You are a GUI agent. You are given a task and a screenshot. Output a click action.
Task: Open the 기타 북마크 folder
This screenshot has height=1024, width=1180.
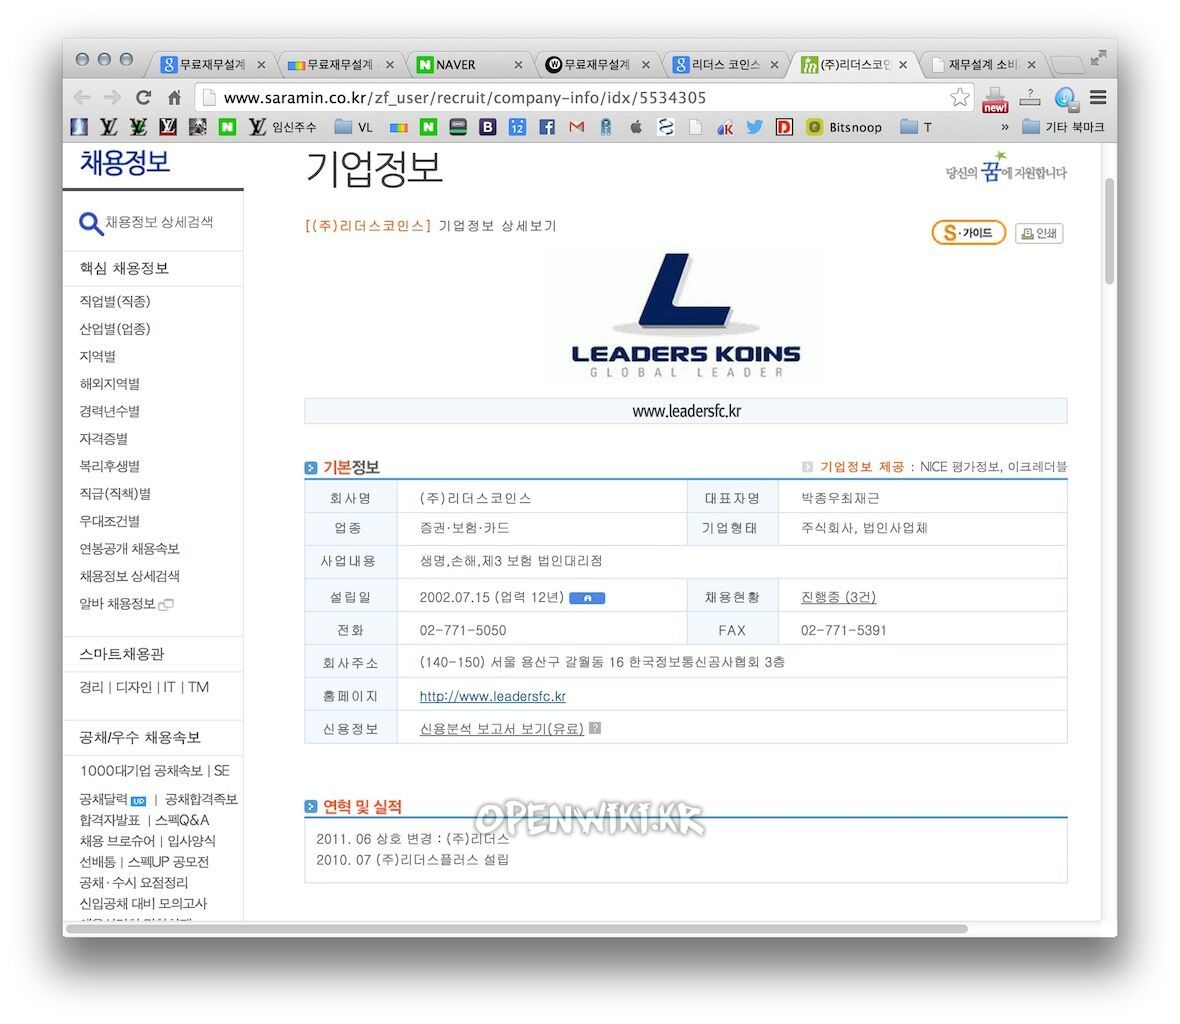click(x=1063, y=127)
